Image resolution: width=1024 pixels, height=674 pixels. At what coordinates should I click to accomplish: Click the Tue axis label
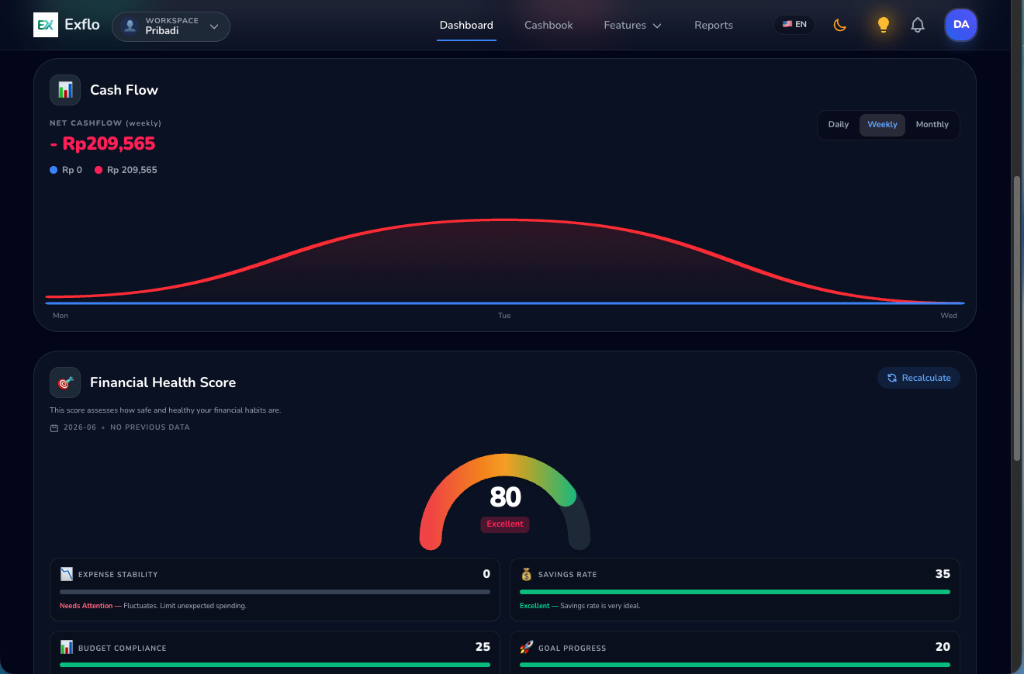point(504,315)
